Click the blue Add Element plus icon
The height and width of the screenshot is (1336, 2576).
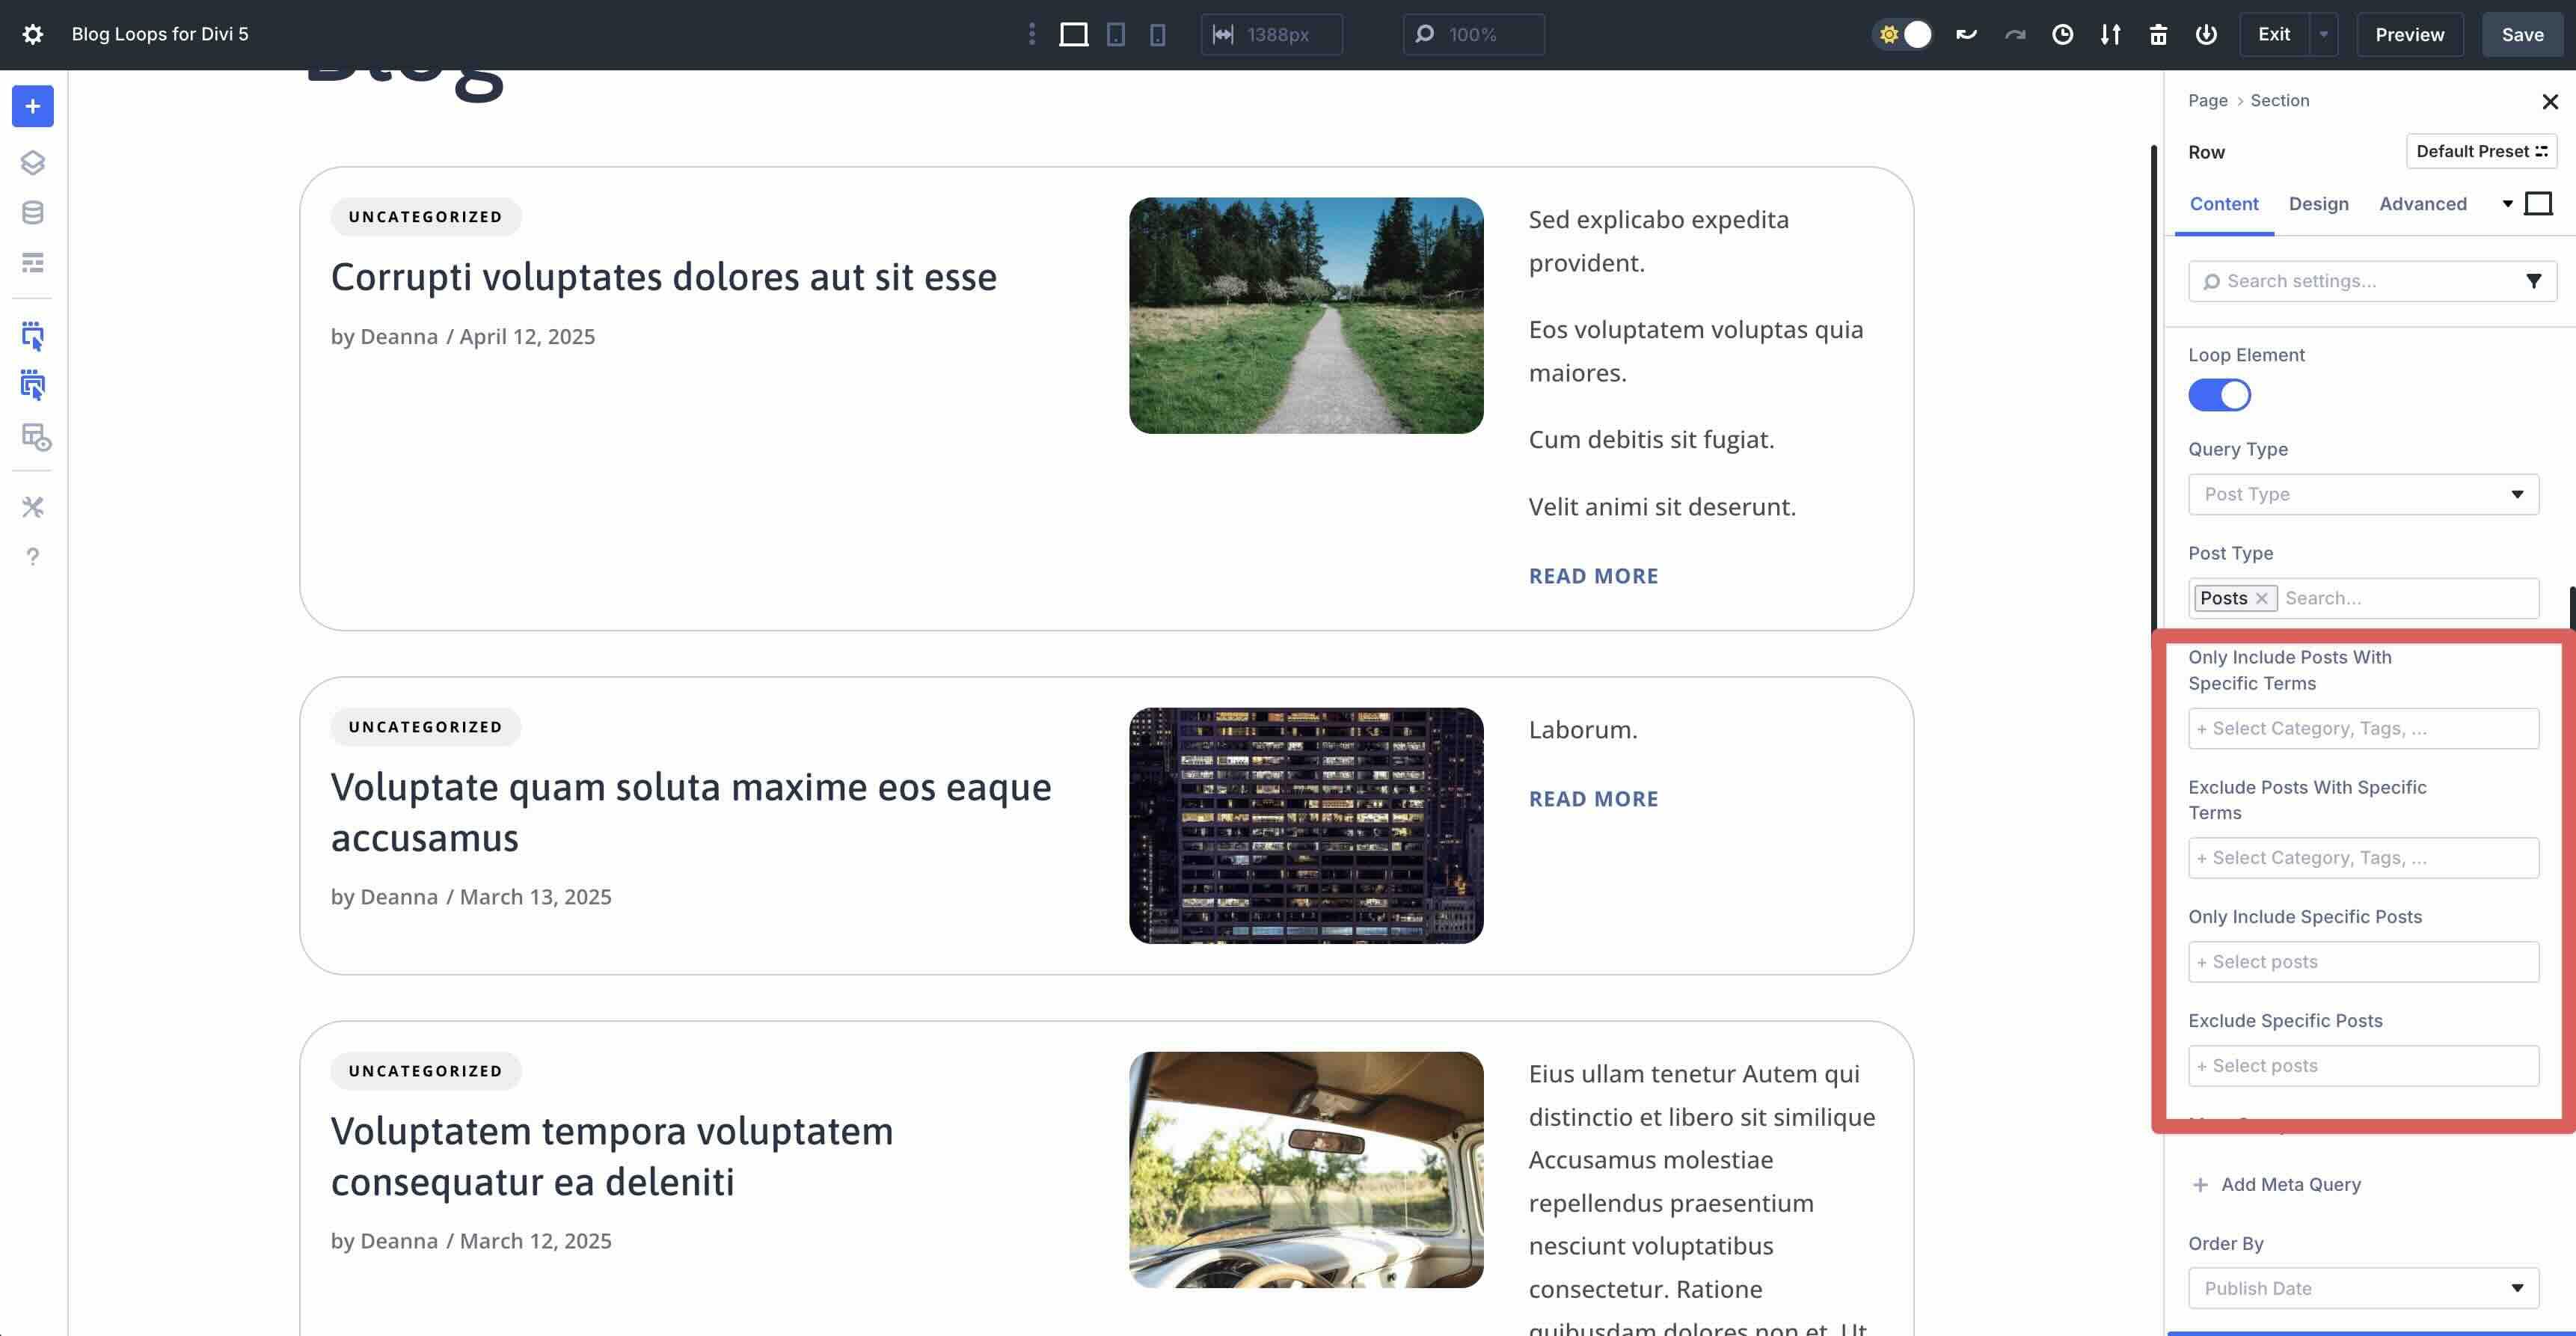(x=33, y=106)
